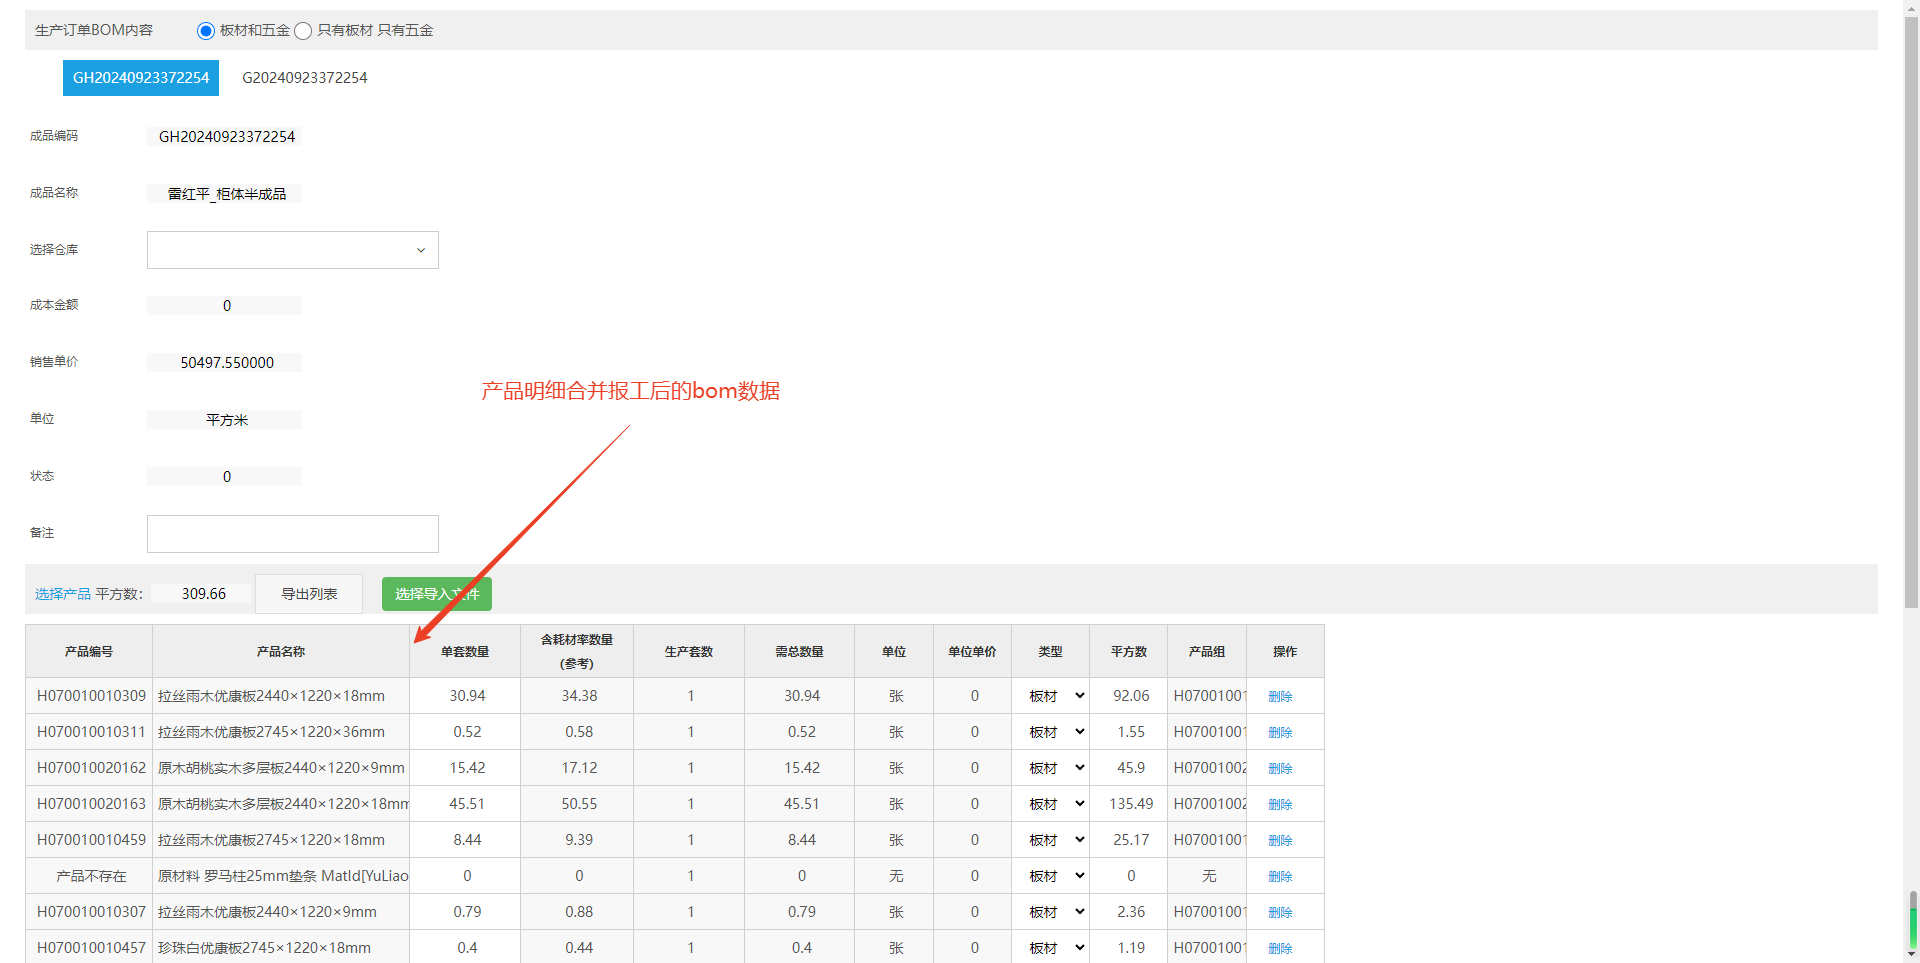The height and width of the screenshot is (963, 1920).
Task: Select the 板材和五金 radio button
Action: [x=206, y=31]
